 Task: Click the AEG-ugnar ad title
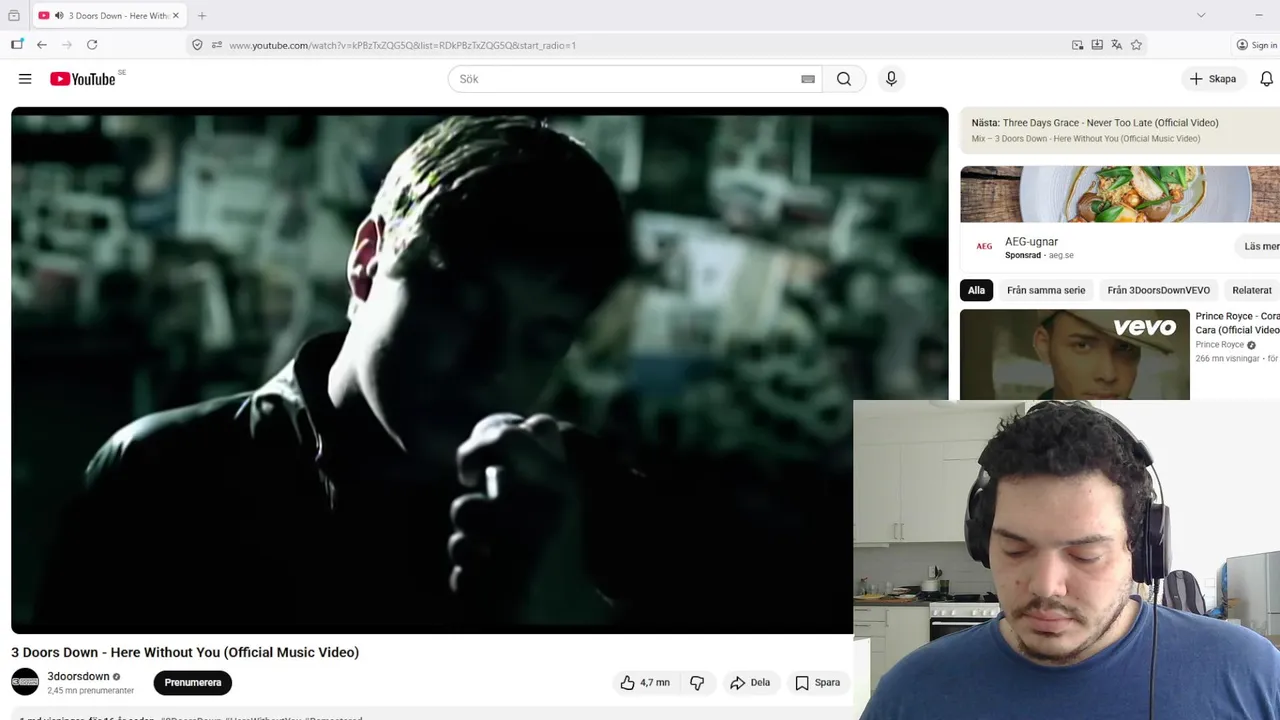click(1031, 242)
